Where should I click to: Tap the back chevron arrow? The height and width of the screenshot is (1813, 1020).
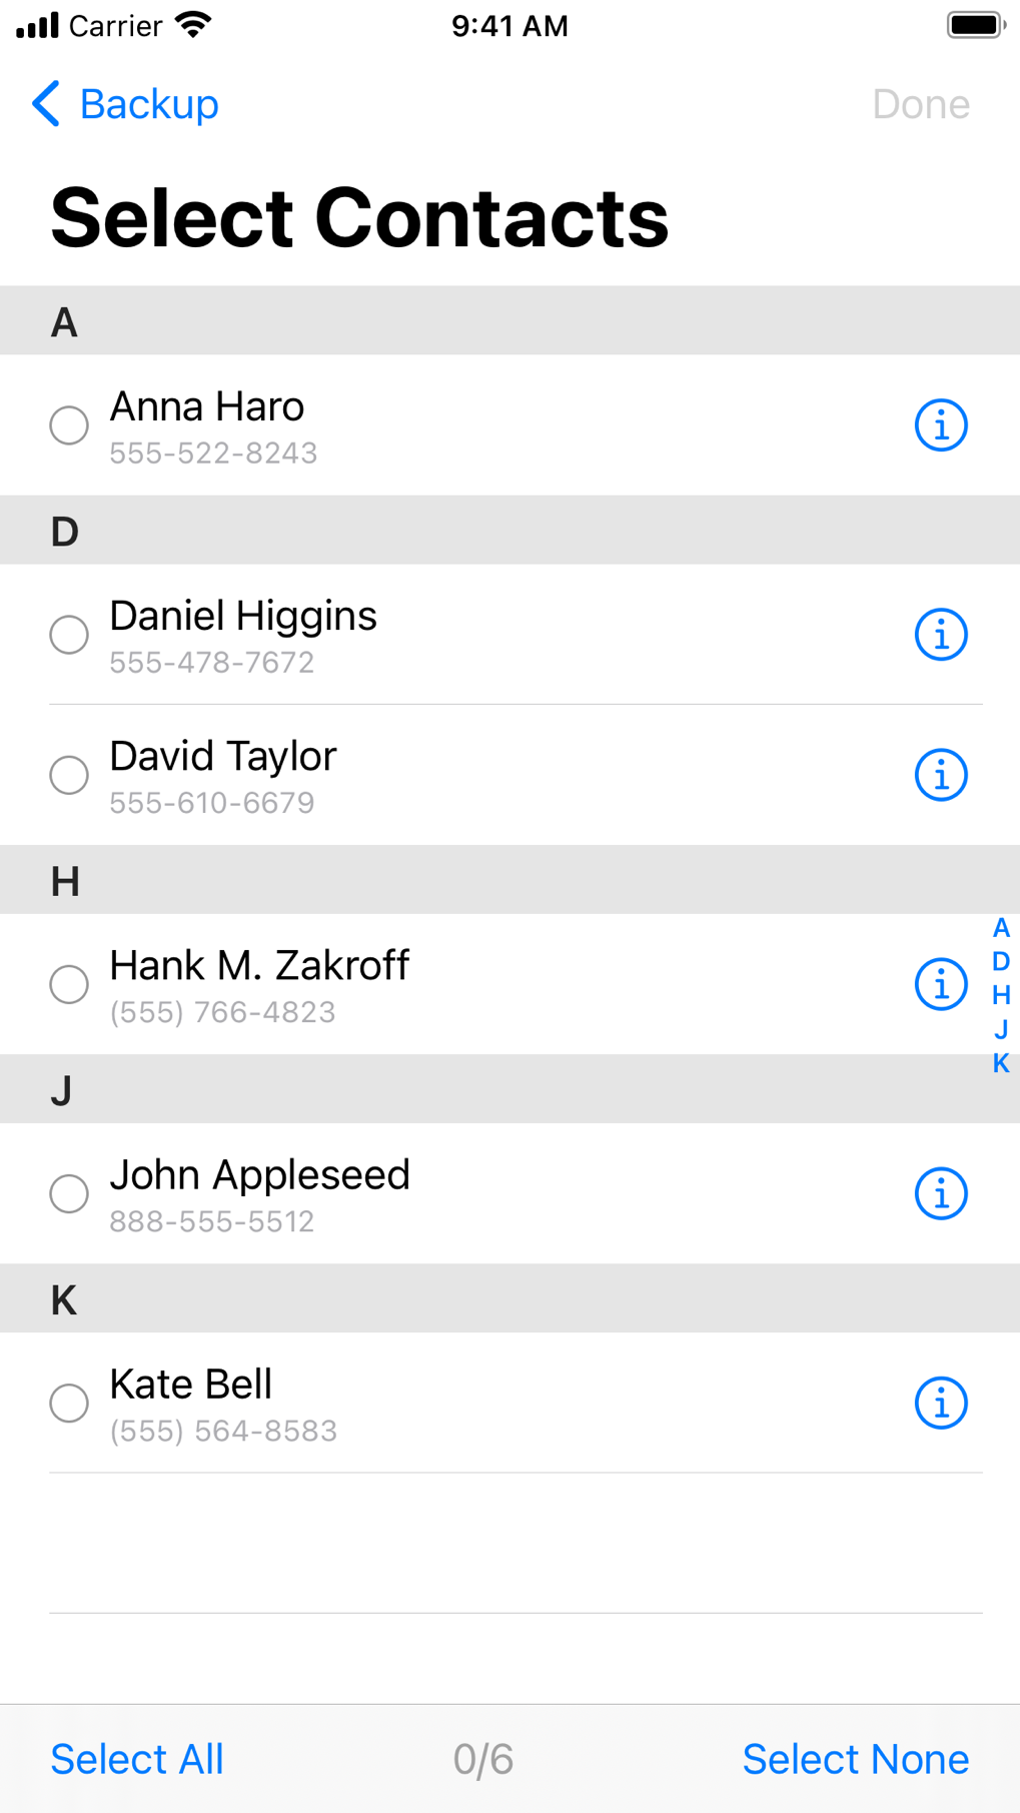tap(46, 104)
